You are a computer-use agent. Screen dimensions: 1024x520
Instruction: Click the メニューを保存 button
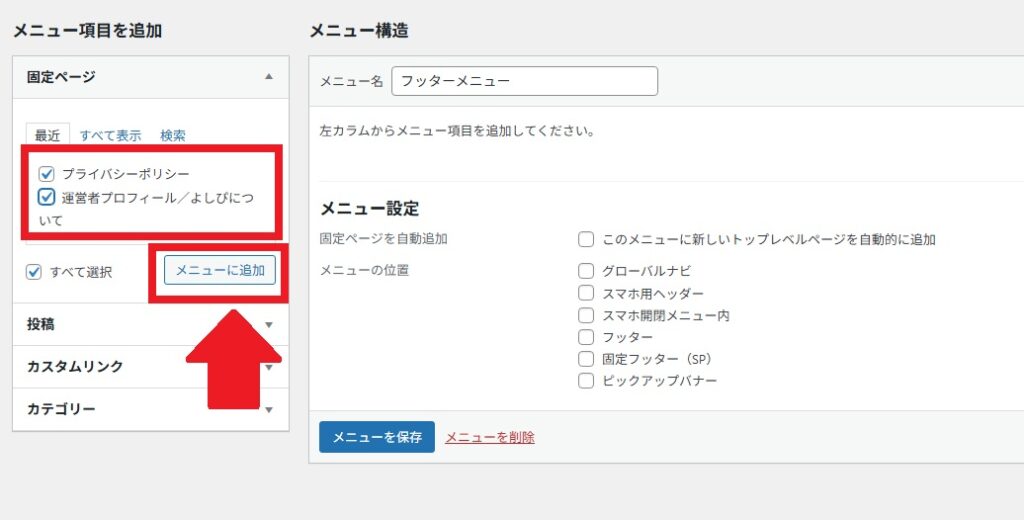coord(377,437)
